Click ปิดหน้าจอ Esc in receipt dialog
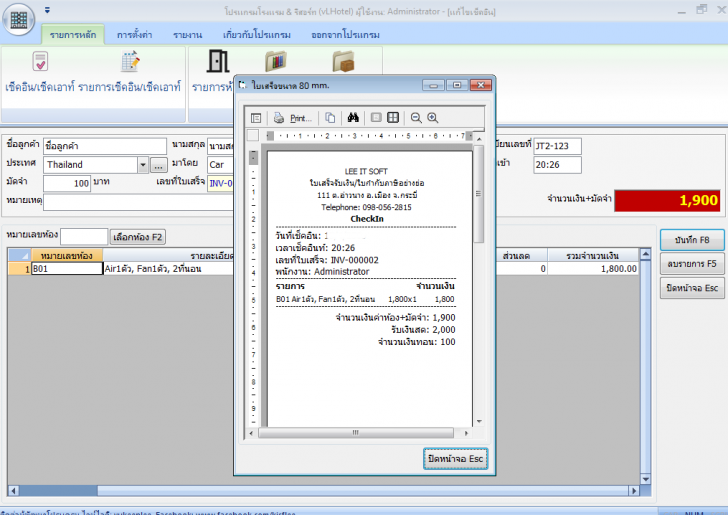 pos(455,459)
